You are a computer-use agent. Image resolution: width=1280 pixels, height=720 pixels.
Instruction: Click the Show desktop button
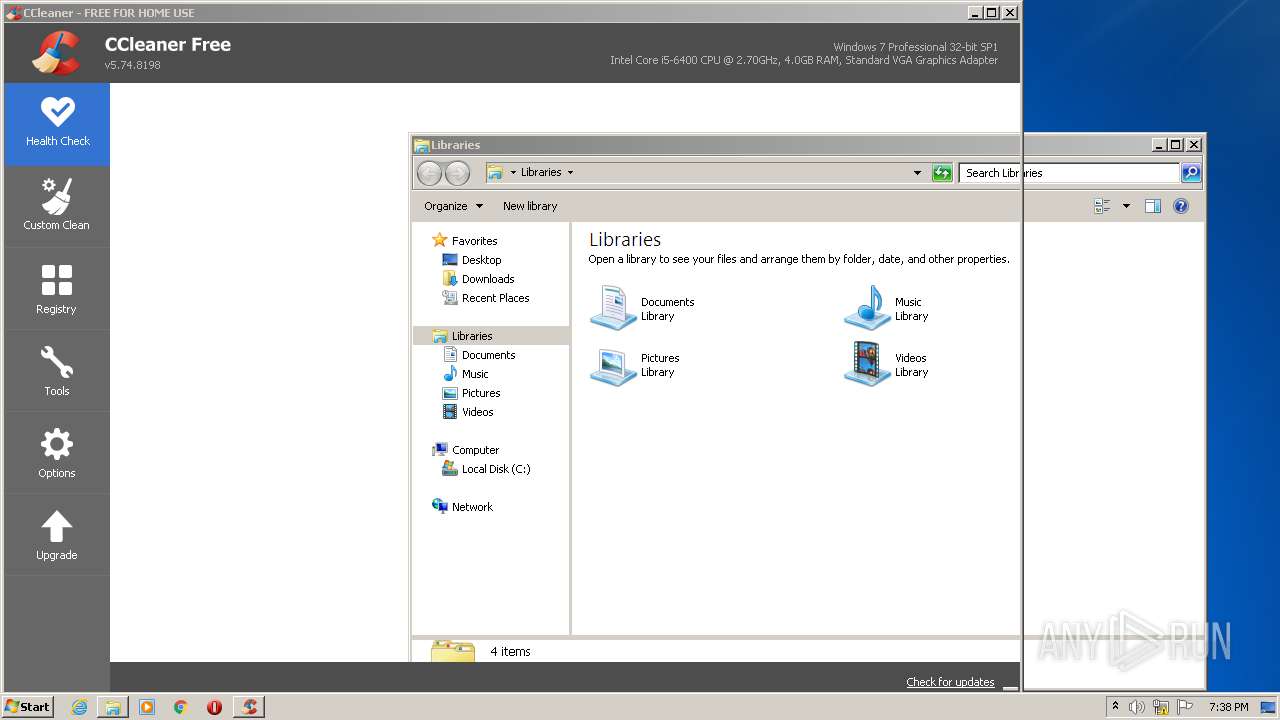tap(1269, 707)
